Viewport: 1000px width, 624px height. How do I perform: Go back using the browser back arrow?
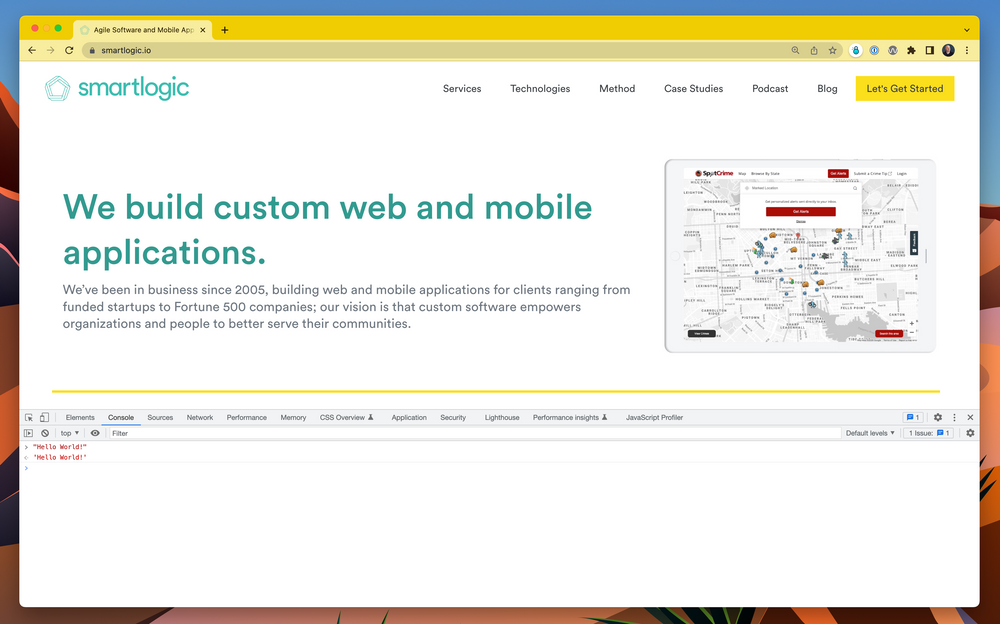point(32,50)
